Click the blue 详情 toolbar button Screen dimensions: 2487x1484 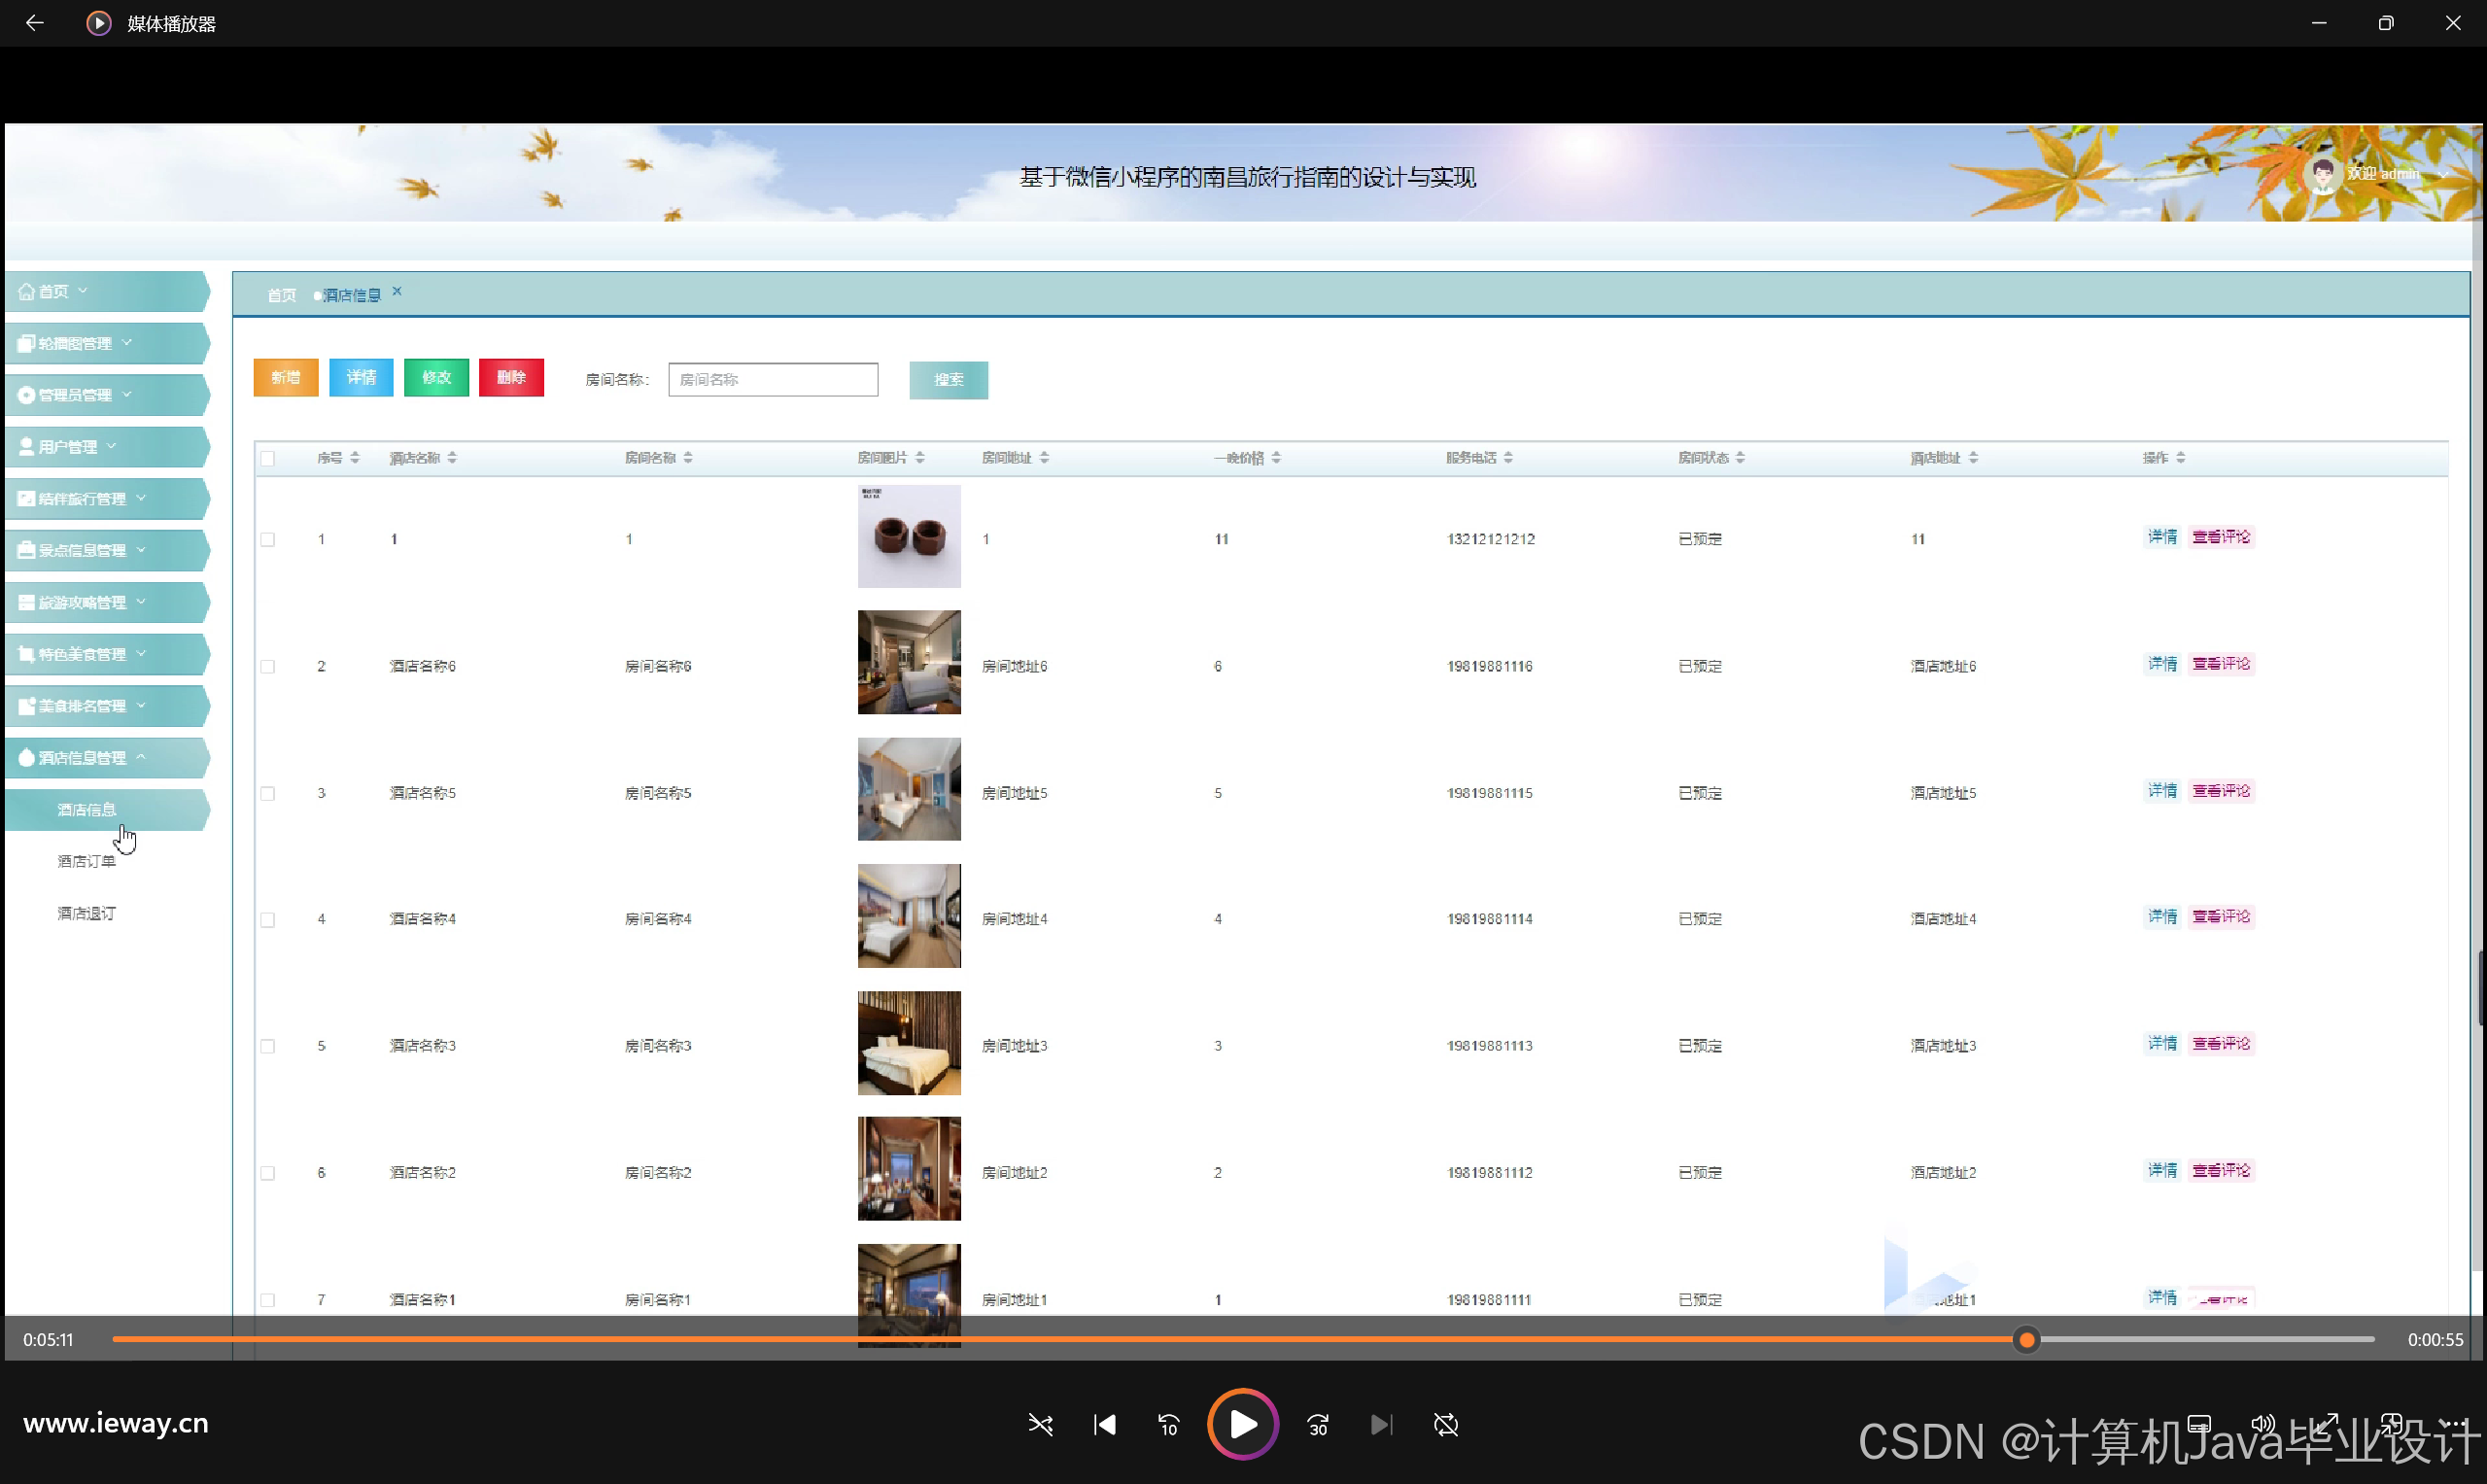pyautogui.click(x=361, y=378)
